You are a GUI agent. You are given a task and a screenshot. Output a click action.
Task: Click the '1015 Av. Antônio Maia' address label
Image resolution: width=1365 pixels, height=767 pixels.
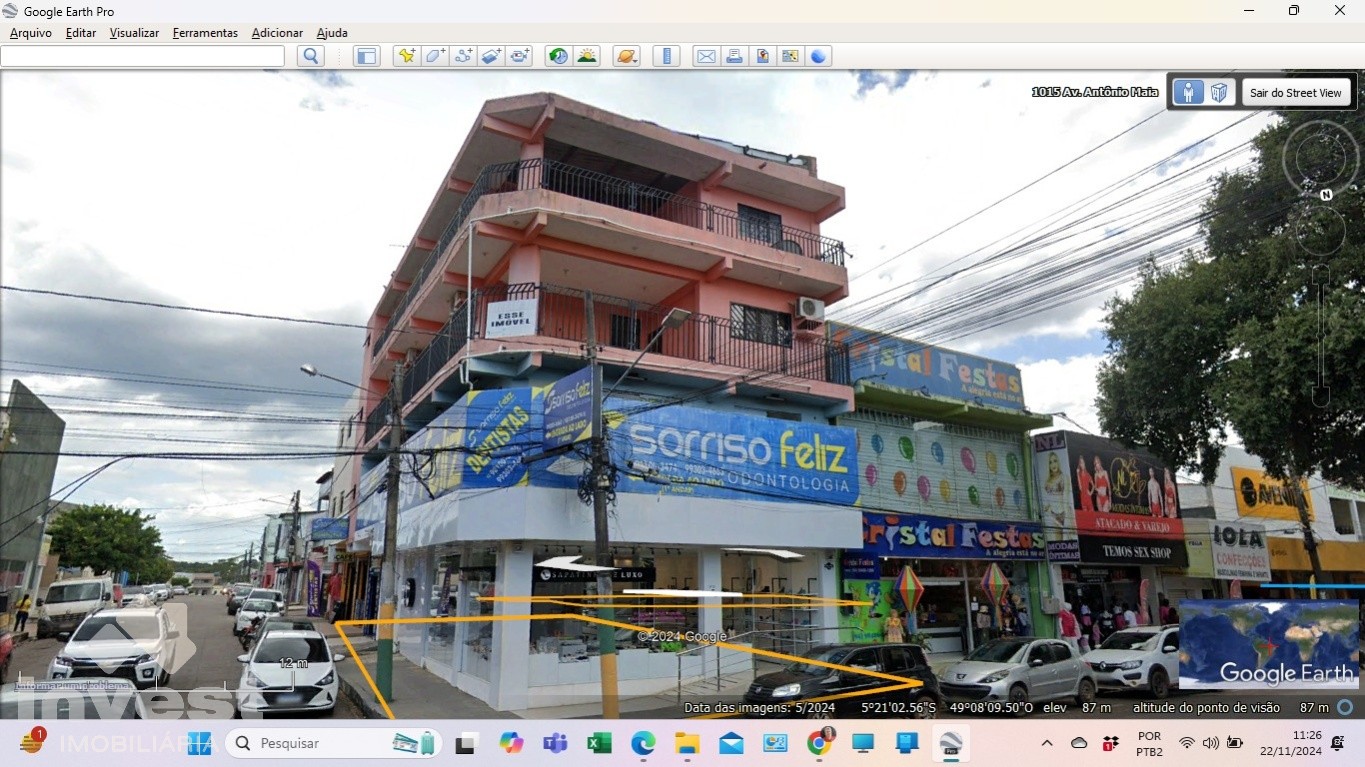(1095, 92)
